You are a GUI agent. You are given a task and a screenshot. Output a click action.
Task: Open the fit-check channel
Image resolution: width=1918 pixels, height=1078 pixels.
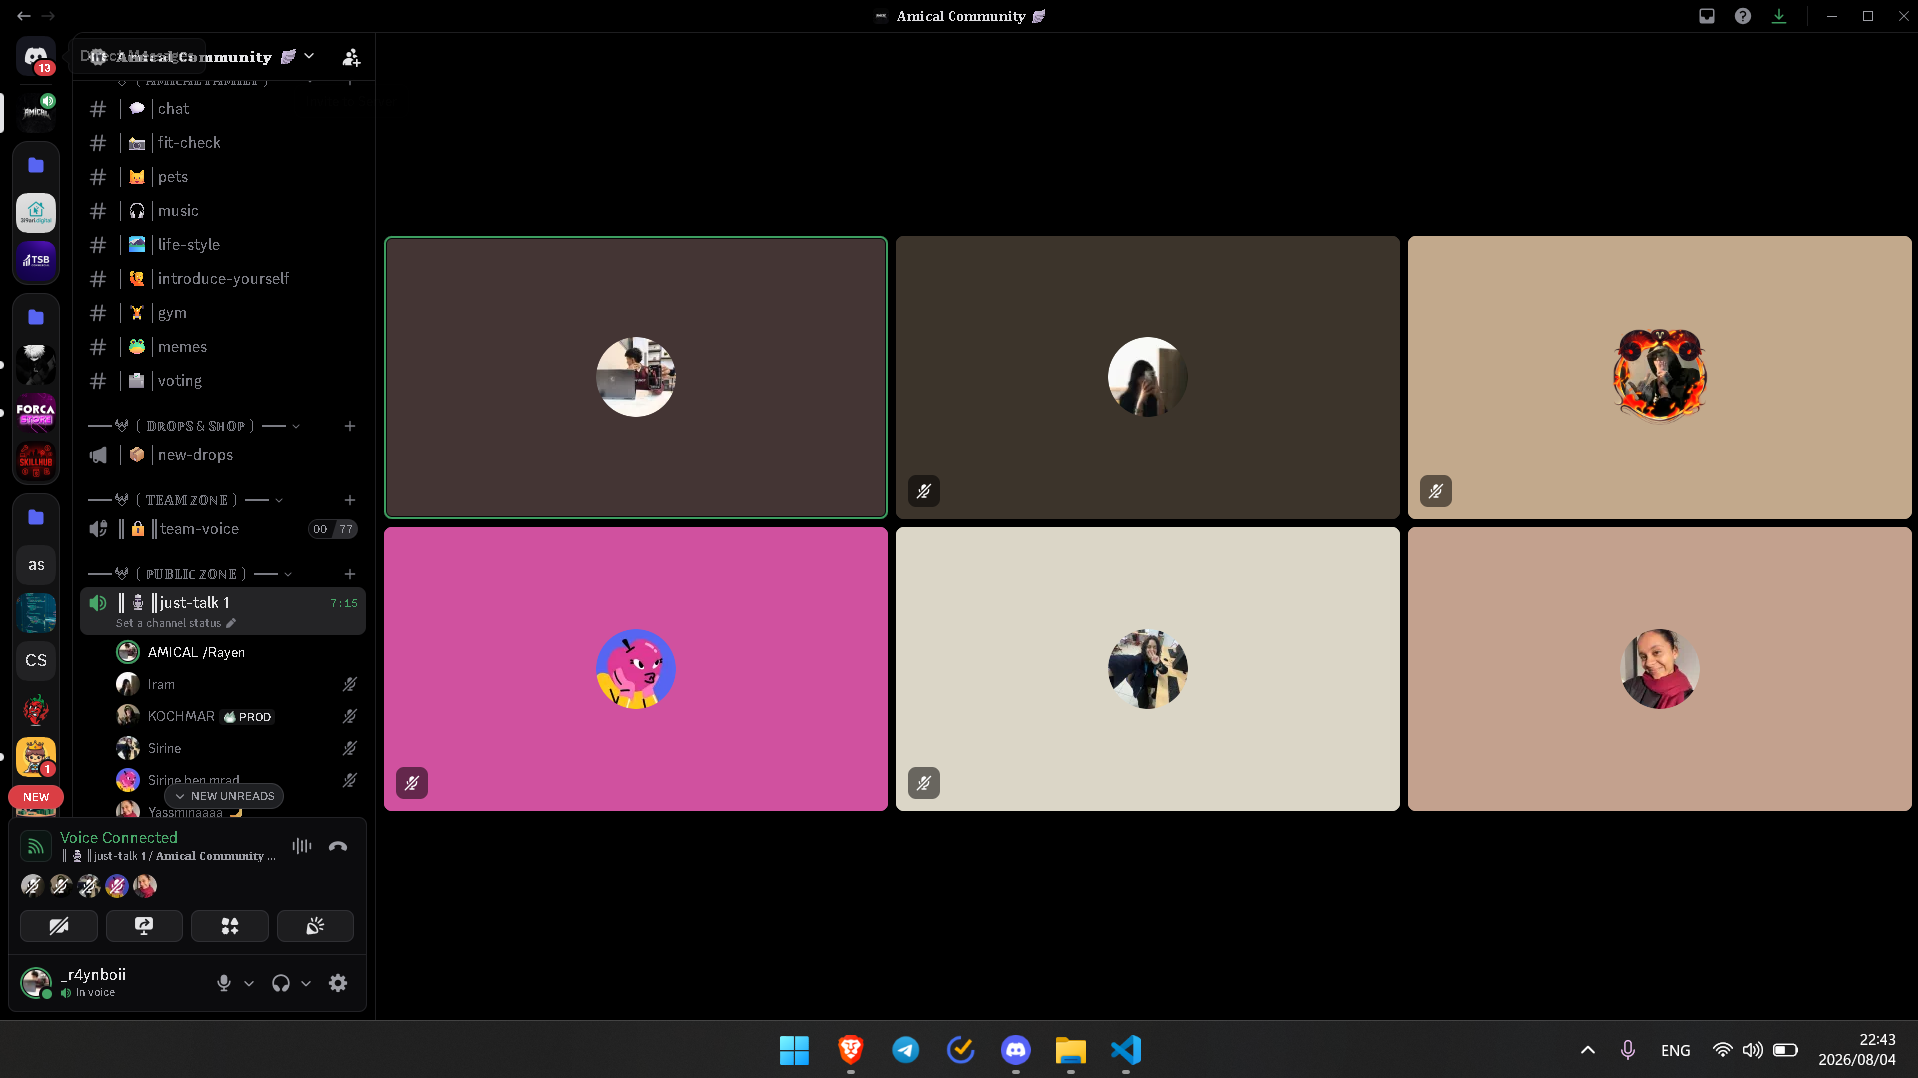click(x=223, y=143)
